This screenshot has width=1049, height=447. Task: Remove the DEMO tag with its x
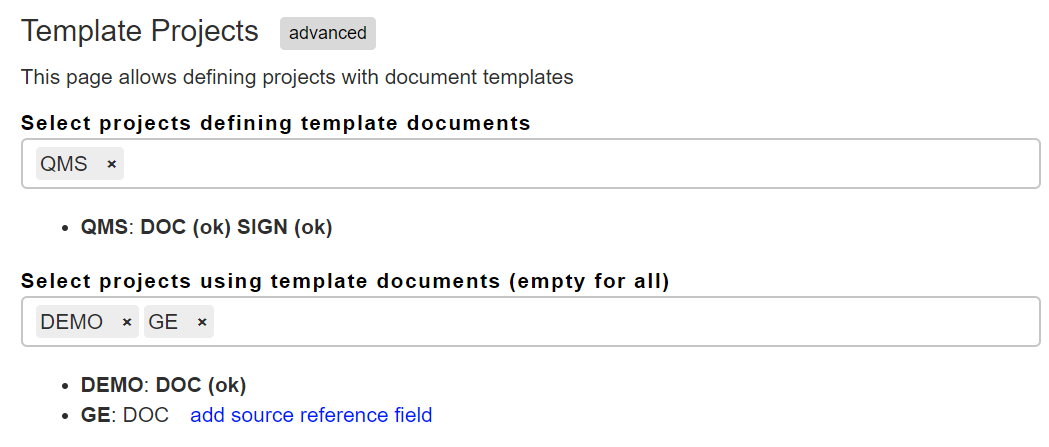(127, 323)
